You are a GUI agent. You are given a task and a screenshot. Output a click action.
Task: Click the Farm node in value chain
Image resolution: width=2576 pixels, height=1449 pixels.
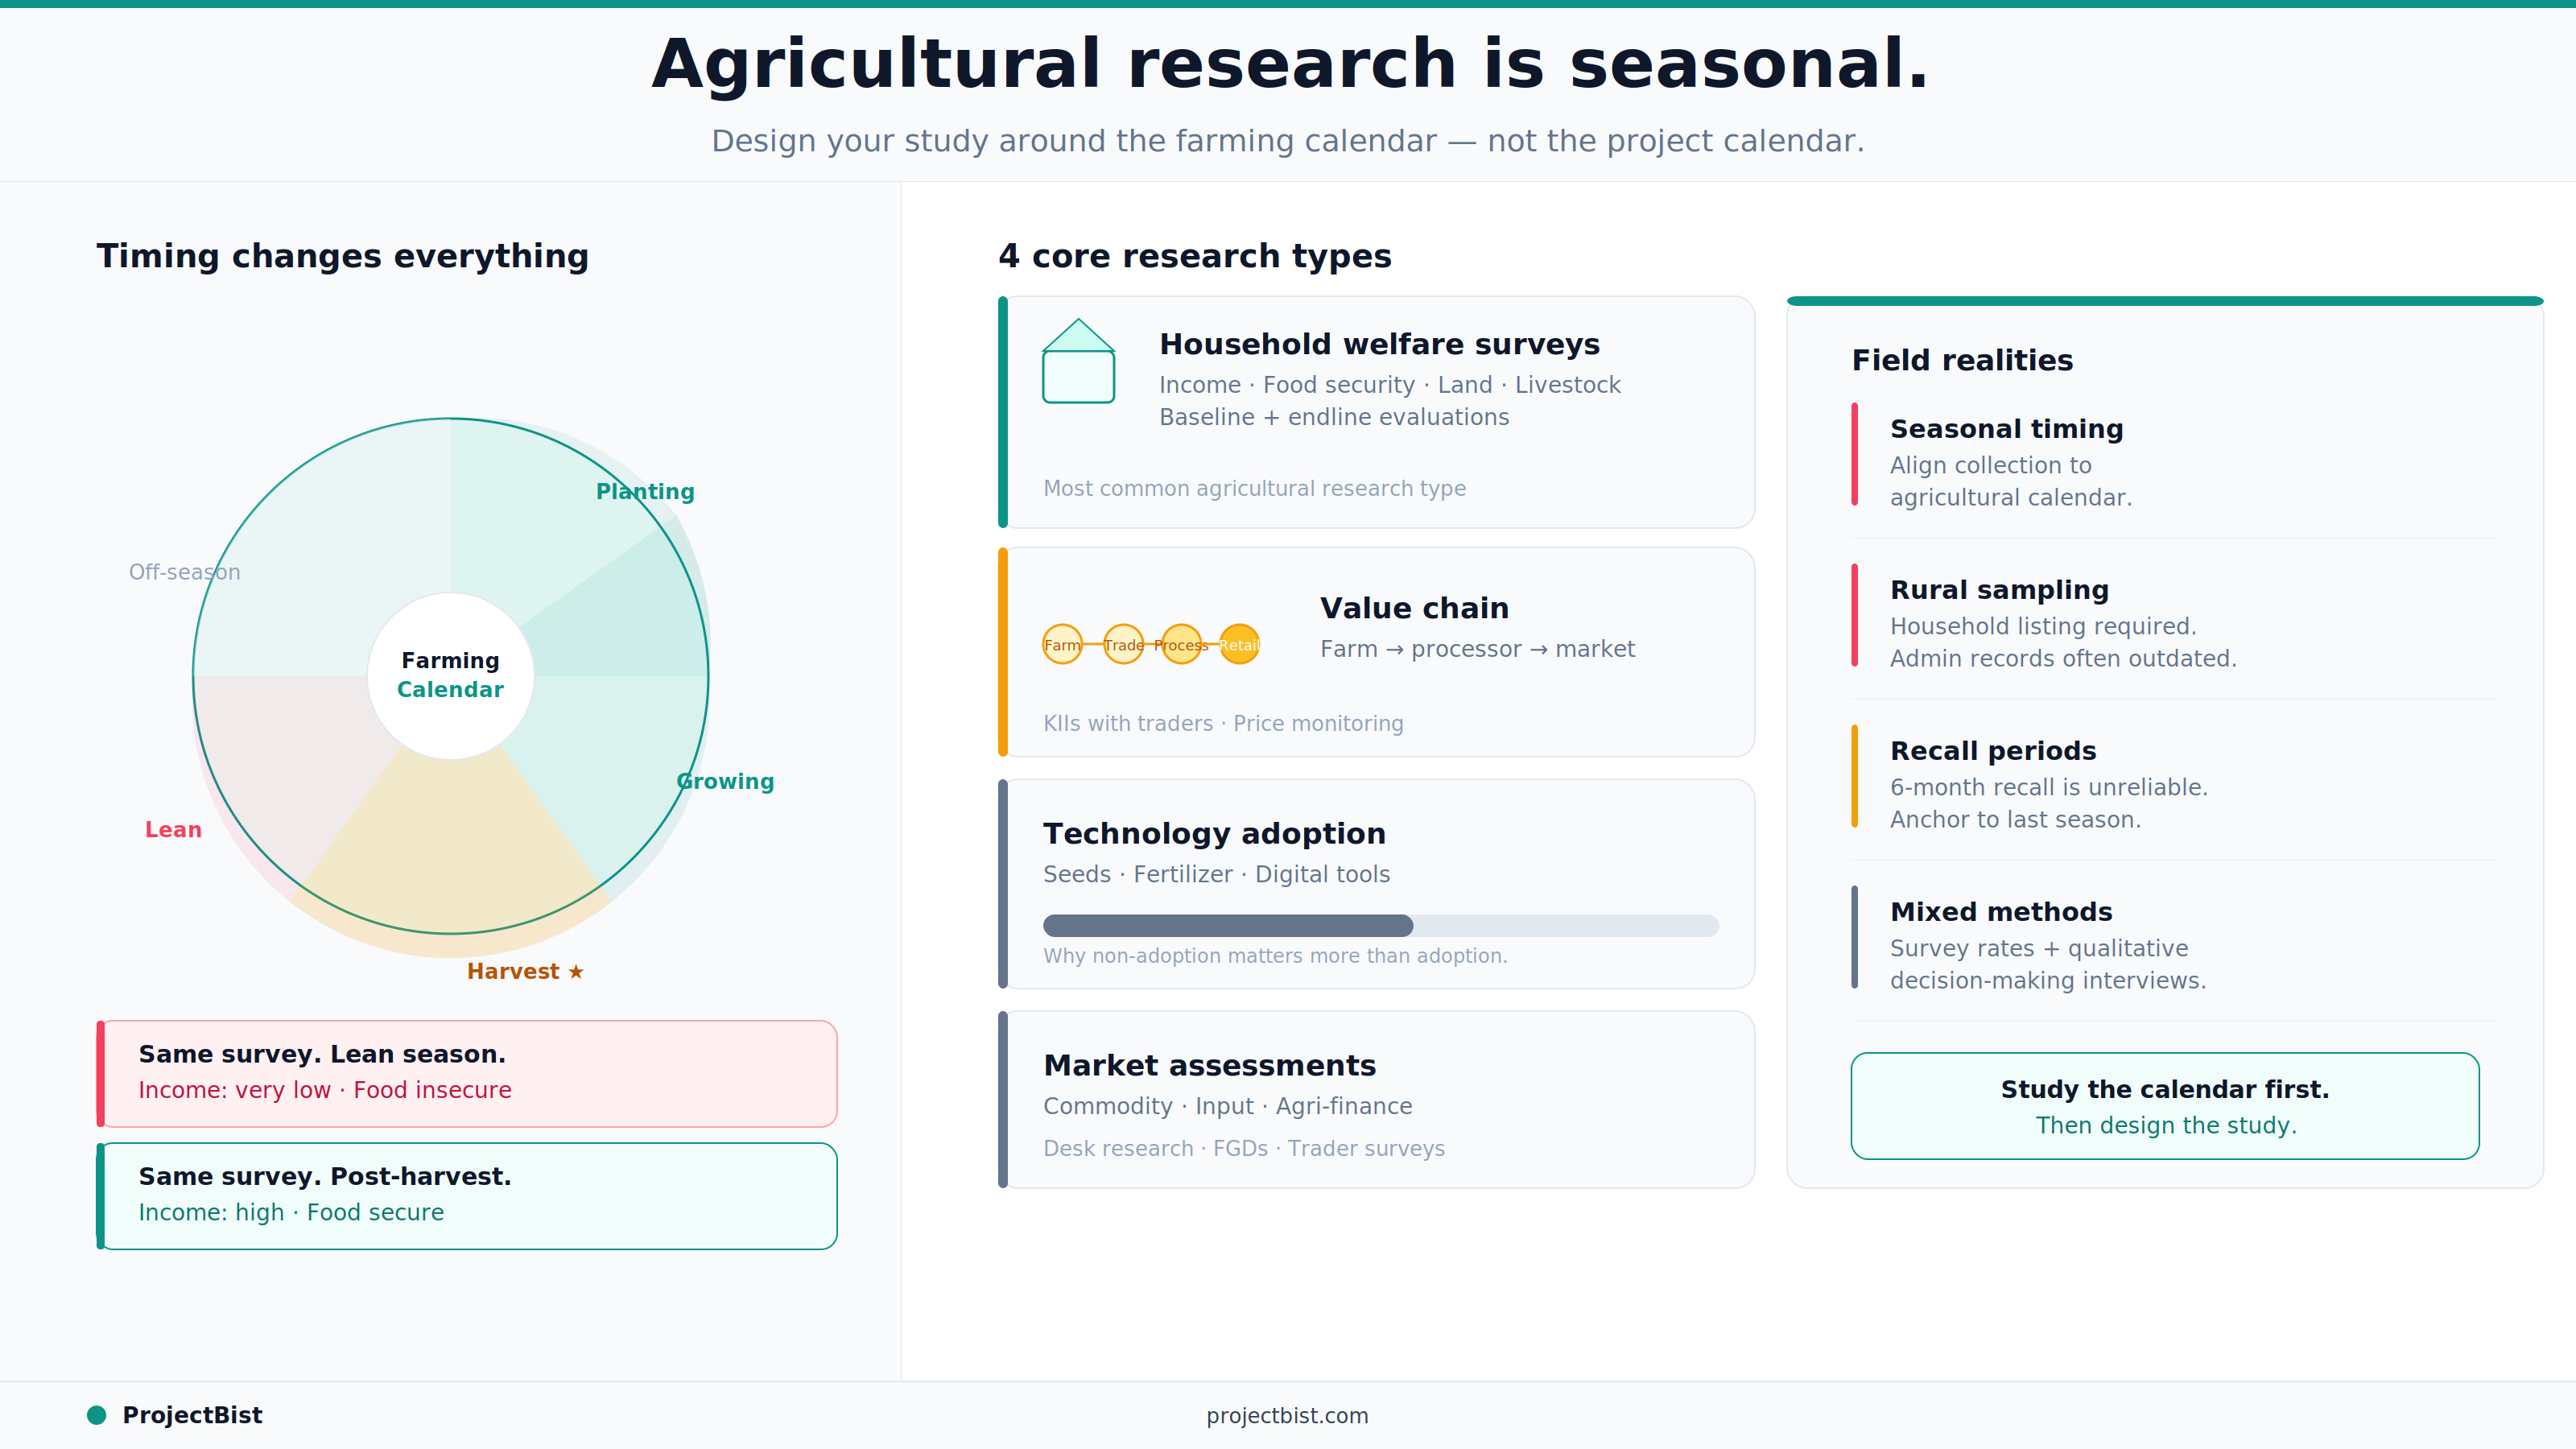1062,645
